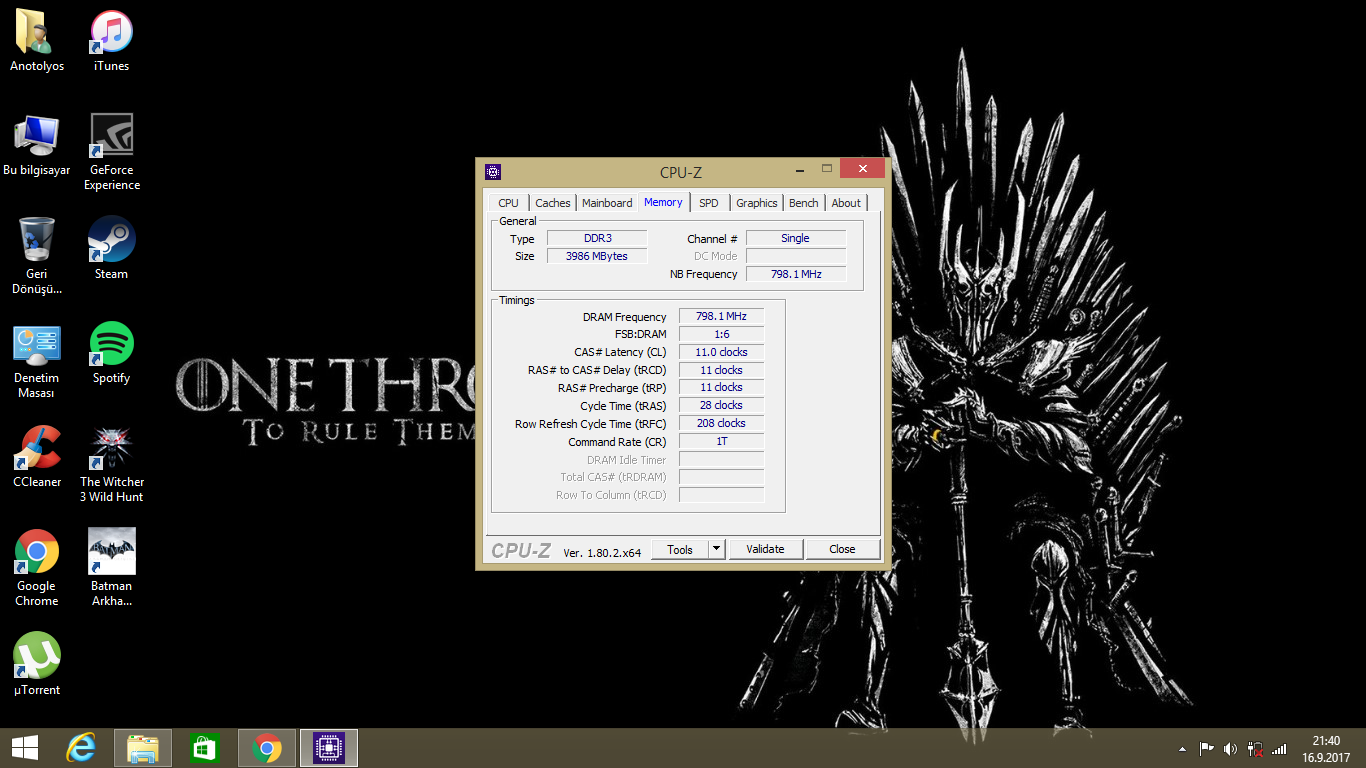Switch to the Graphics tab
This screenshot has height=768, width=1366.
point(757,203)
